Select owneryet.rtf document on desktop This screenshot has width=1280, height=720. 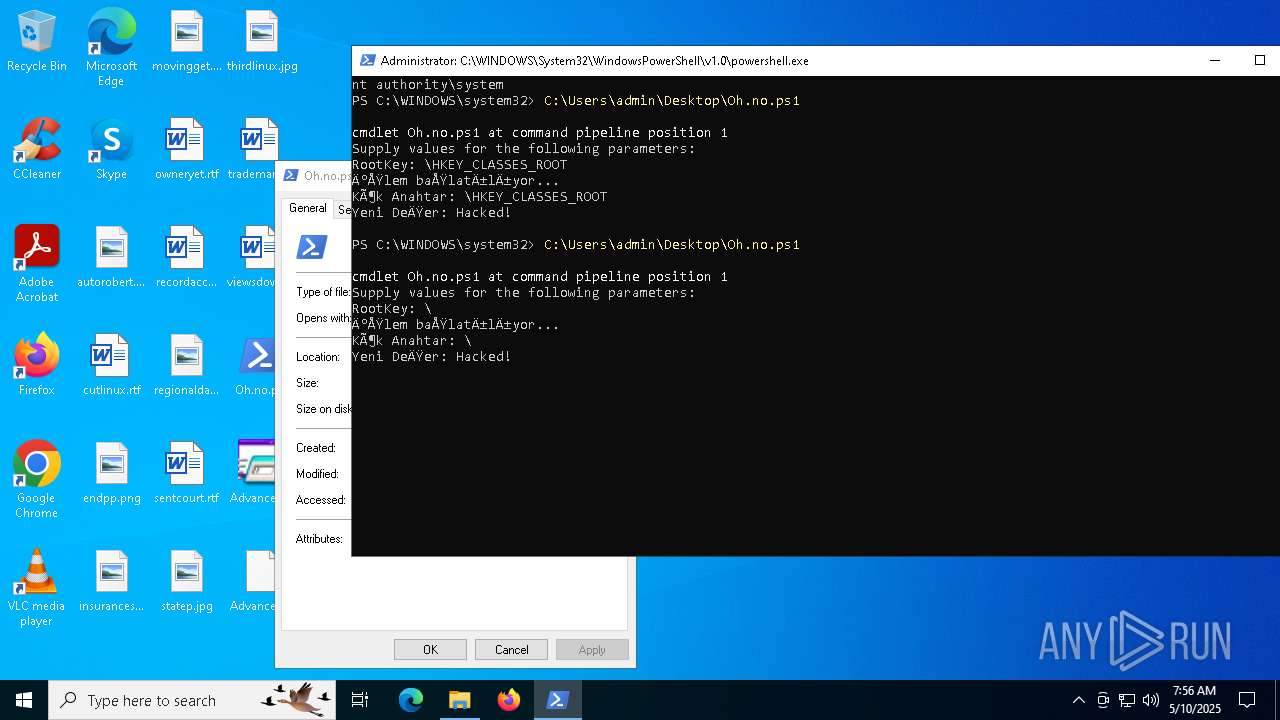[x=186, y=150]
